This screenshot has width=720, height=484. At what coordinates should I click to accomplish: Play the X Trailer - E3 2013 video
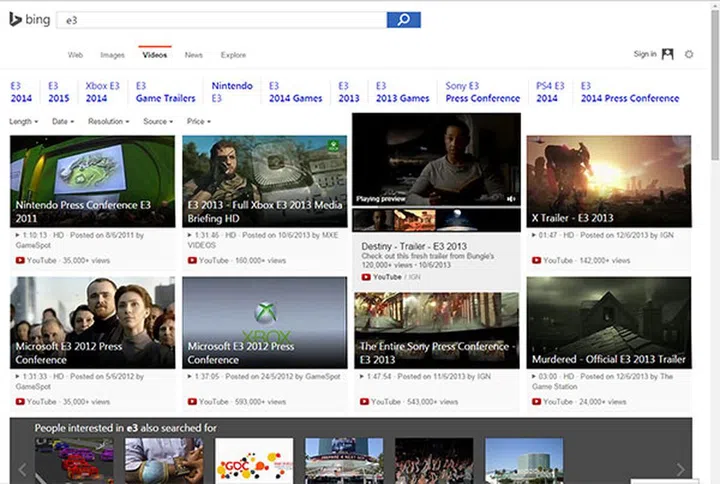608,181
